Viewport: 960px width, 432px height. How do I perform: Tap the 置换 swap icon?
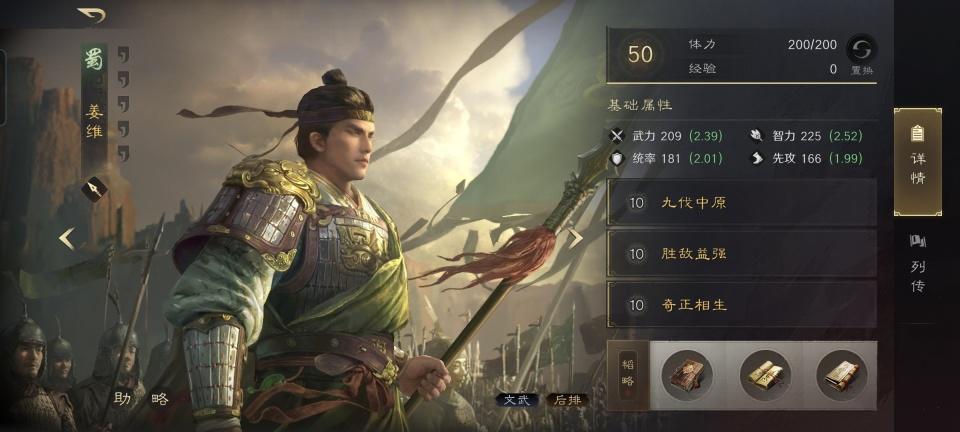pyautogui.click(x=861, y=49)
